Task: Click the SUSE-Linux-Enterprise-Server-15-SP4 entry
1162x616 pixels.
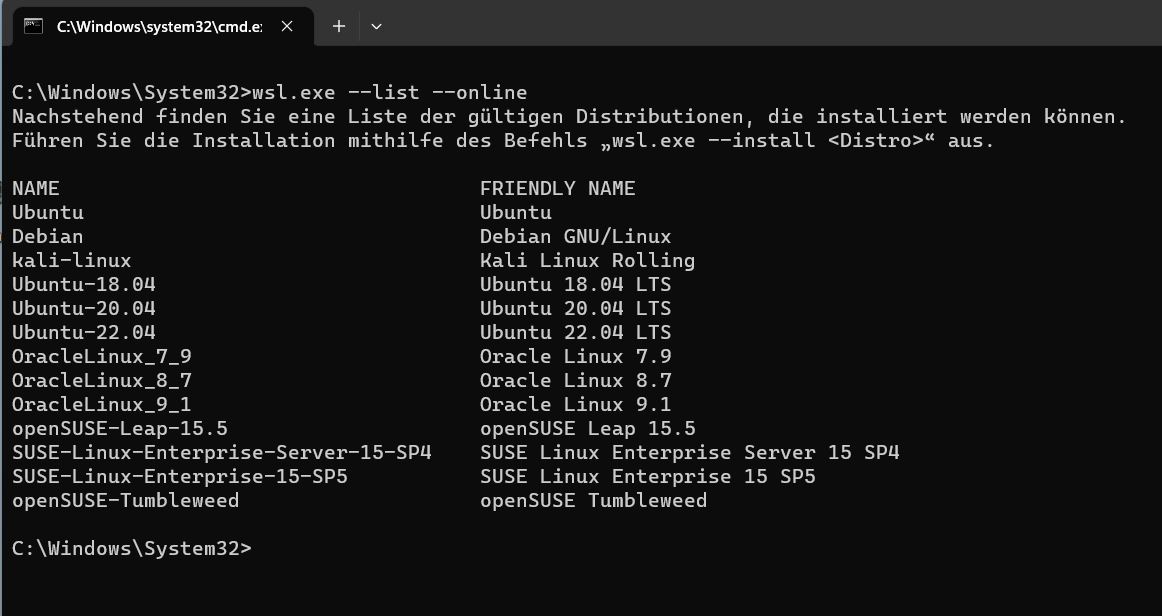Action: pyautogui.click(x=222, y=452)
